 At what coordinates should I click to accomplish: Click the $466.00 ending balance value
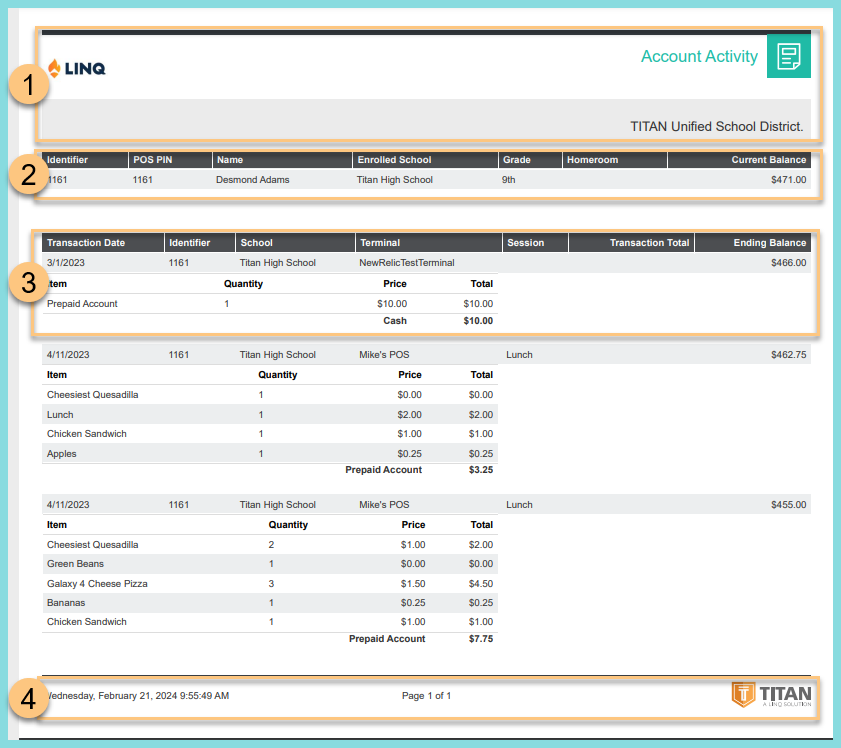click(787, 262)
